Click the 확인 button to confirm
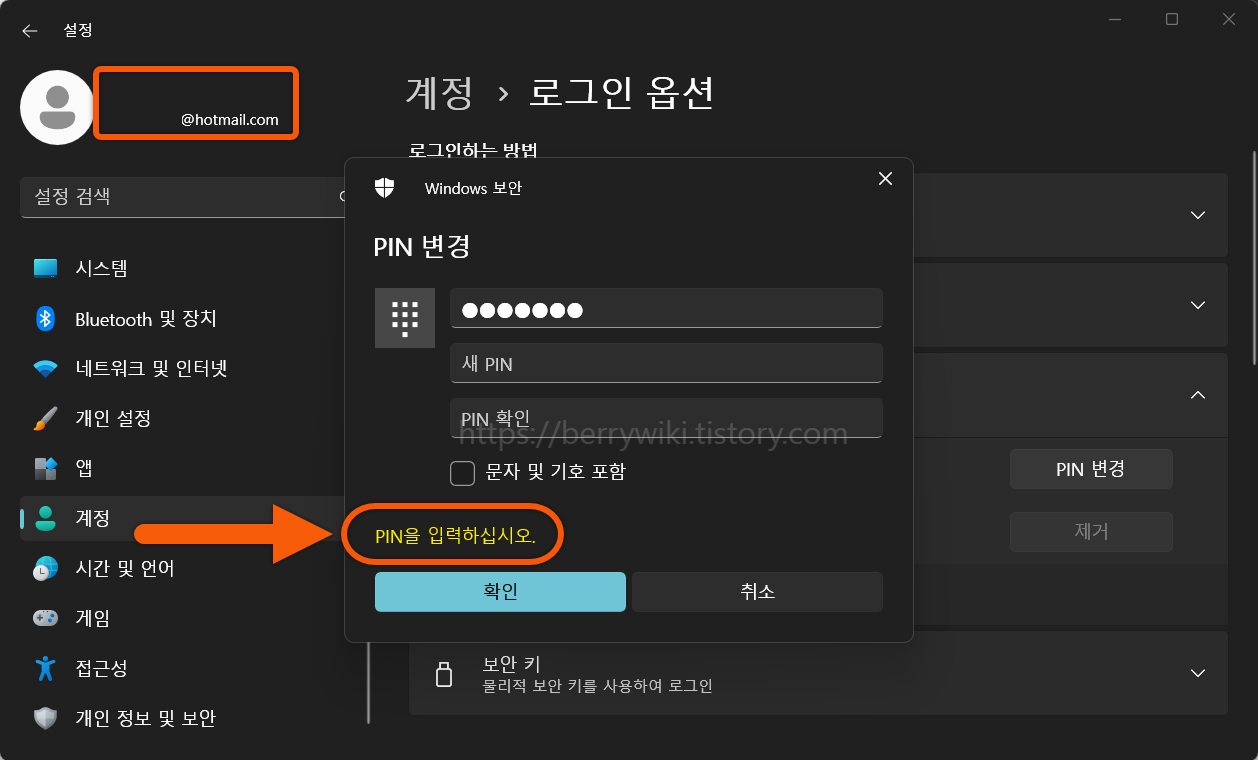1258x760 pixels. coord(500,591)
